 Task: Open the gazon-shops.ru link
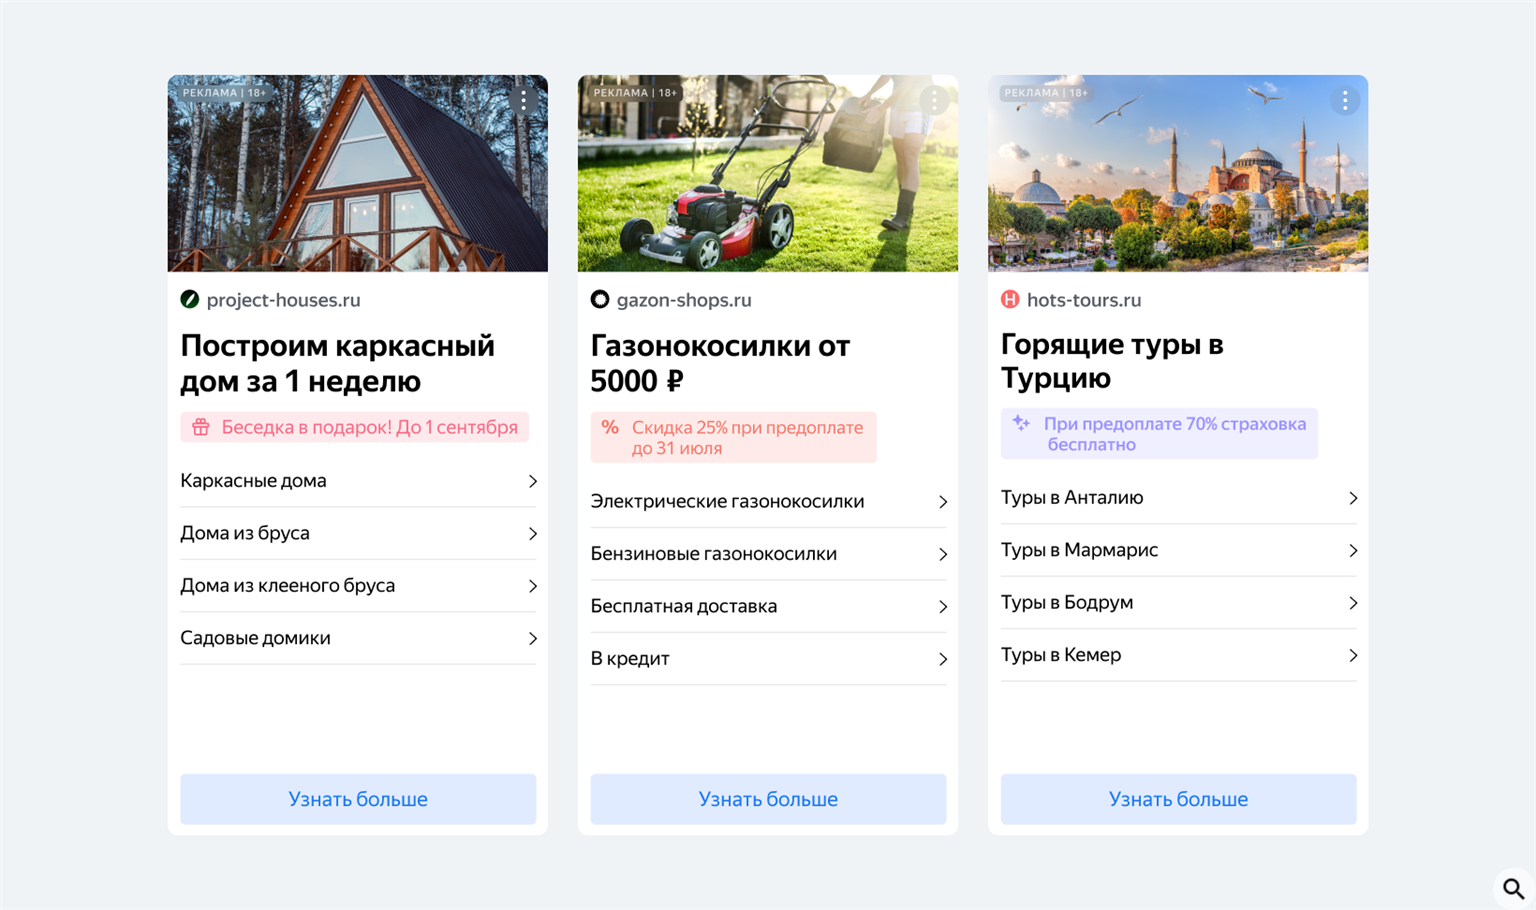click(684, 300)
